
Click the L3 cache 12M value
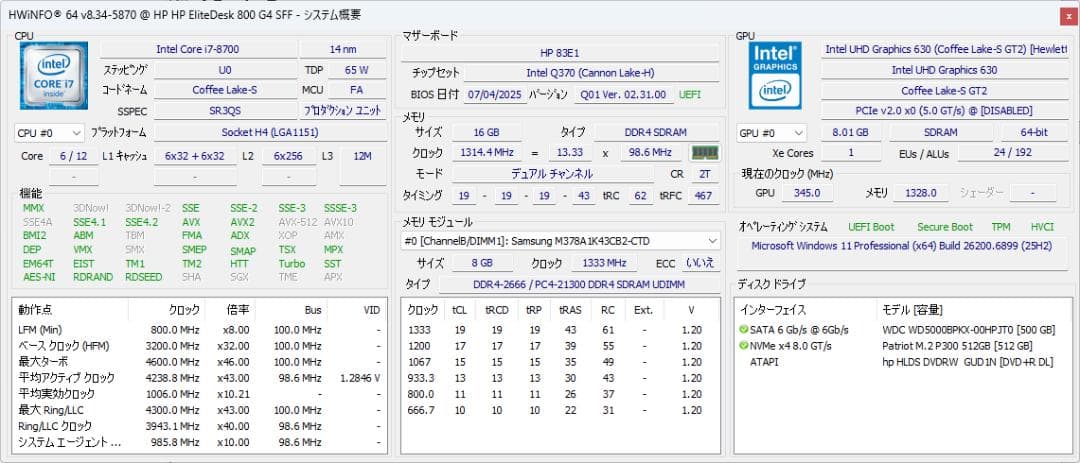[x=362, y=156]
